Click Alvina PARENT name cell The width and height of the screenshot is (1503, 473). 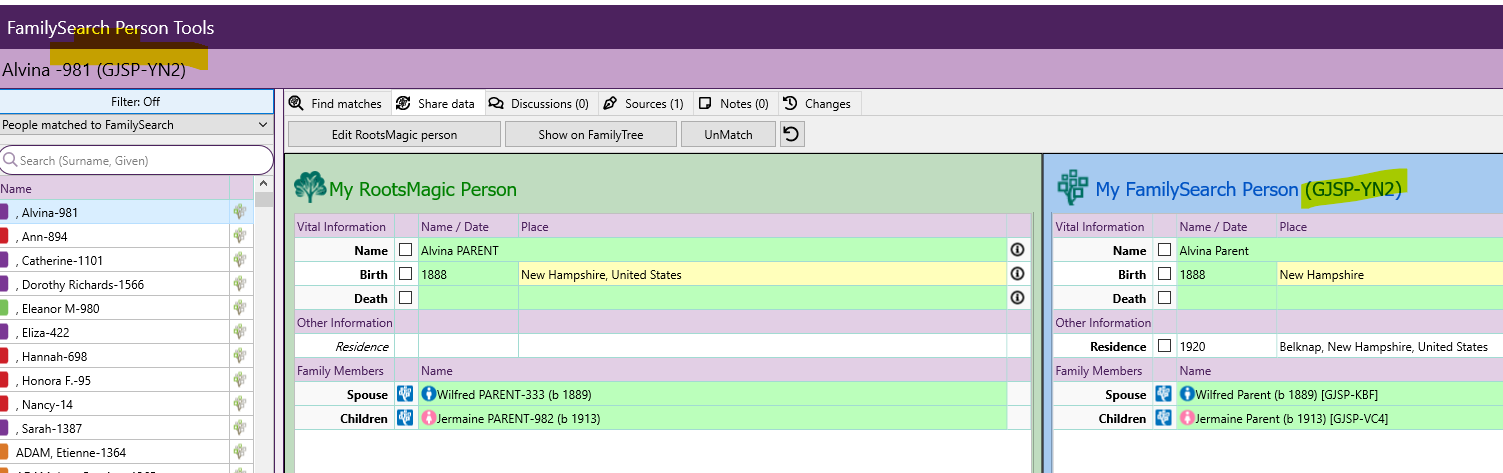(712, 250)
